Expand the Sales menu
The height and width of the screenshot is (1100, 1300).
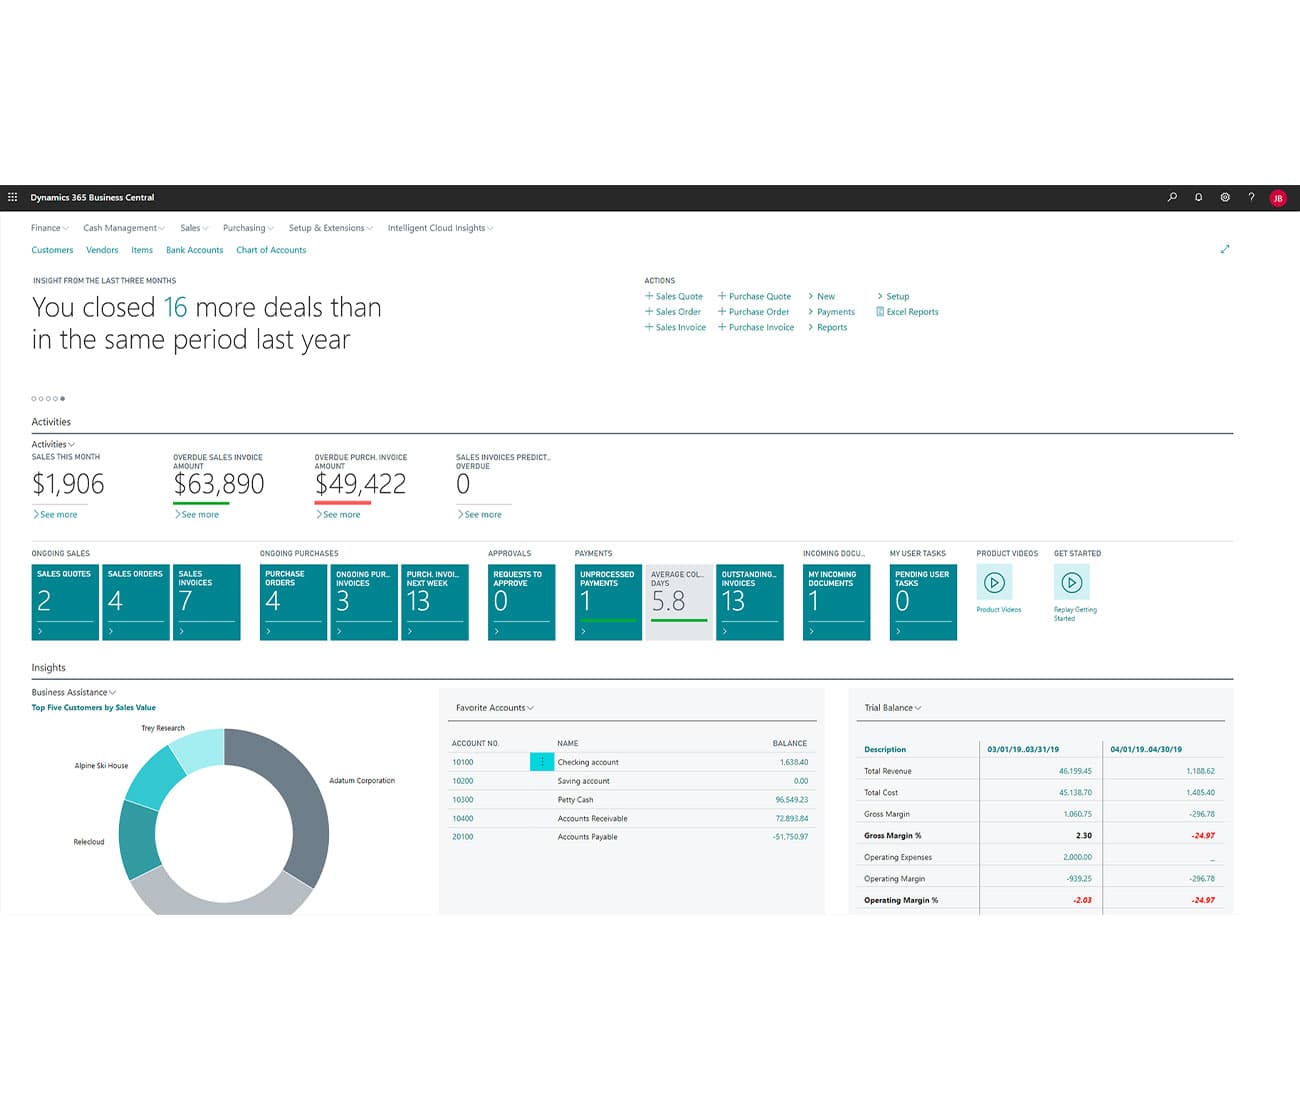click(194, 228)
